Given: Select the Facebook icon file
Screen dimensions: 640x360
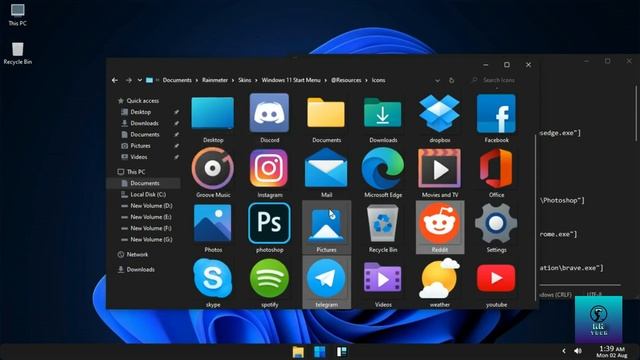Looking at the screenshot, I should pyautogui.click(x=496, y=118).
